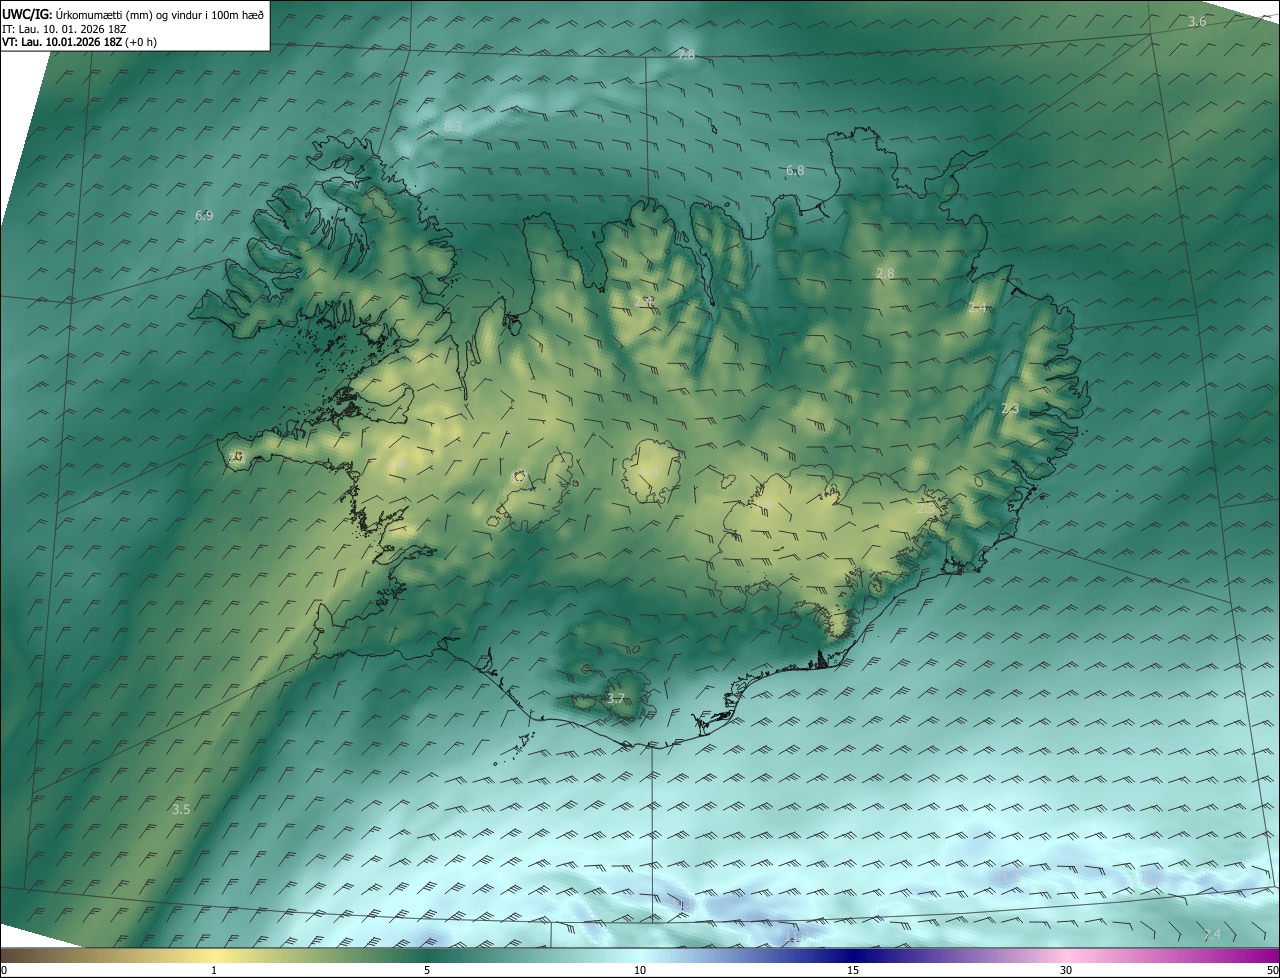
Task: Click the 2.8 value label
Action: (885, 273)
